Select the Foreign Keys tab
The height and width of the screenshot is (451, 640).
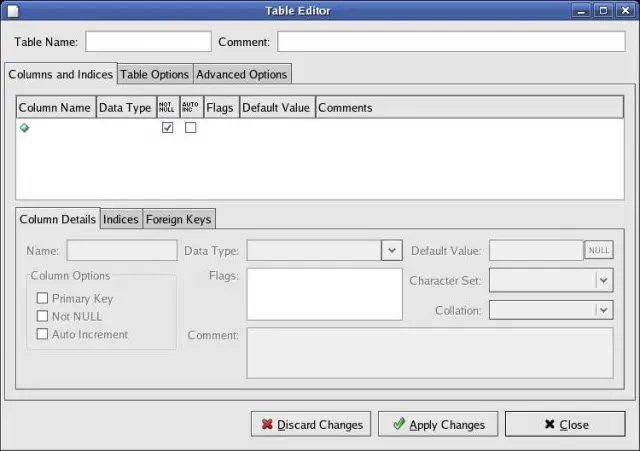click(x=179, y=219)
